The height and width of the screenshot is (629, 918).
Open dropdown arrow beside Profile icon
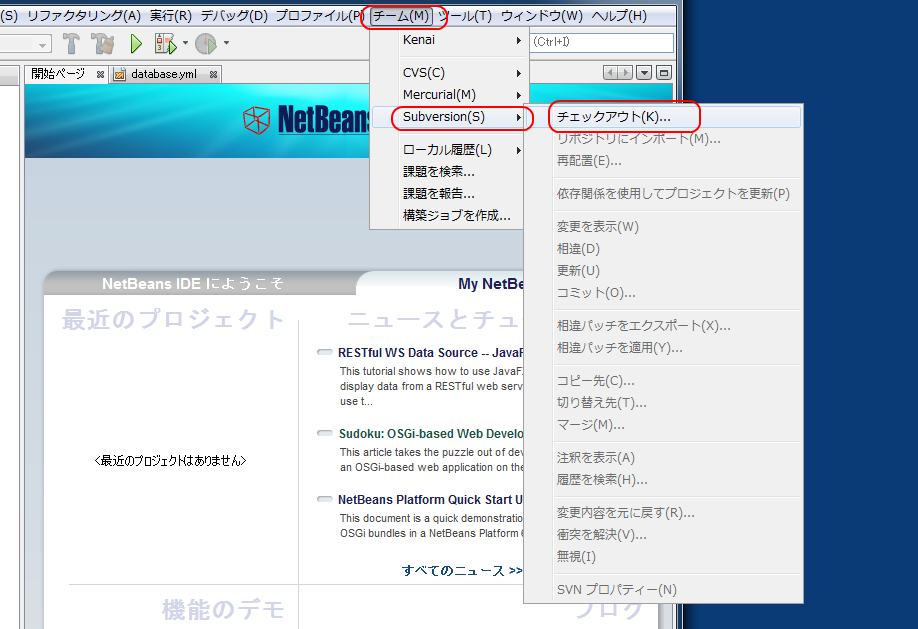(x=226, y=43)
